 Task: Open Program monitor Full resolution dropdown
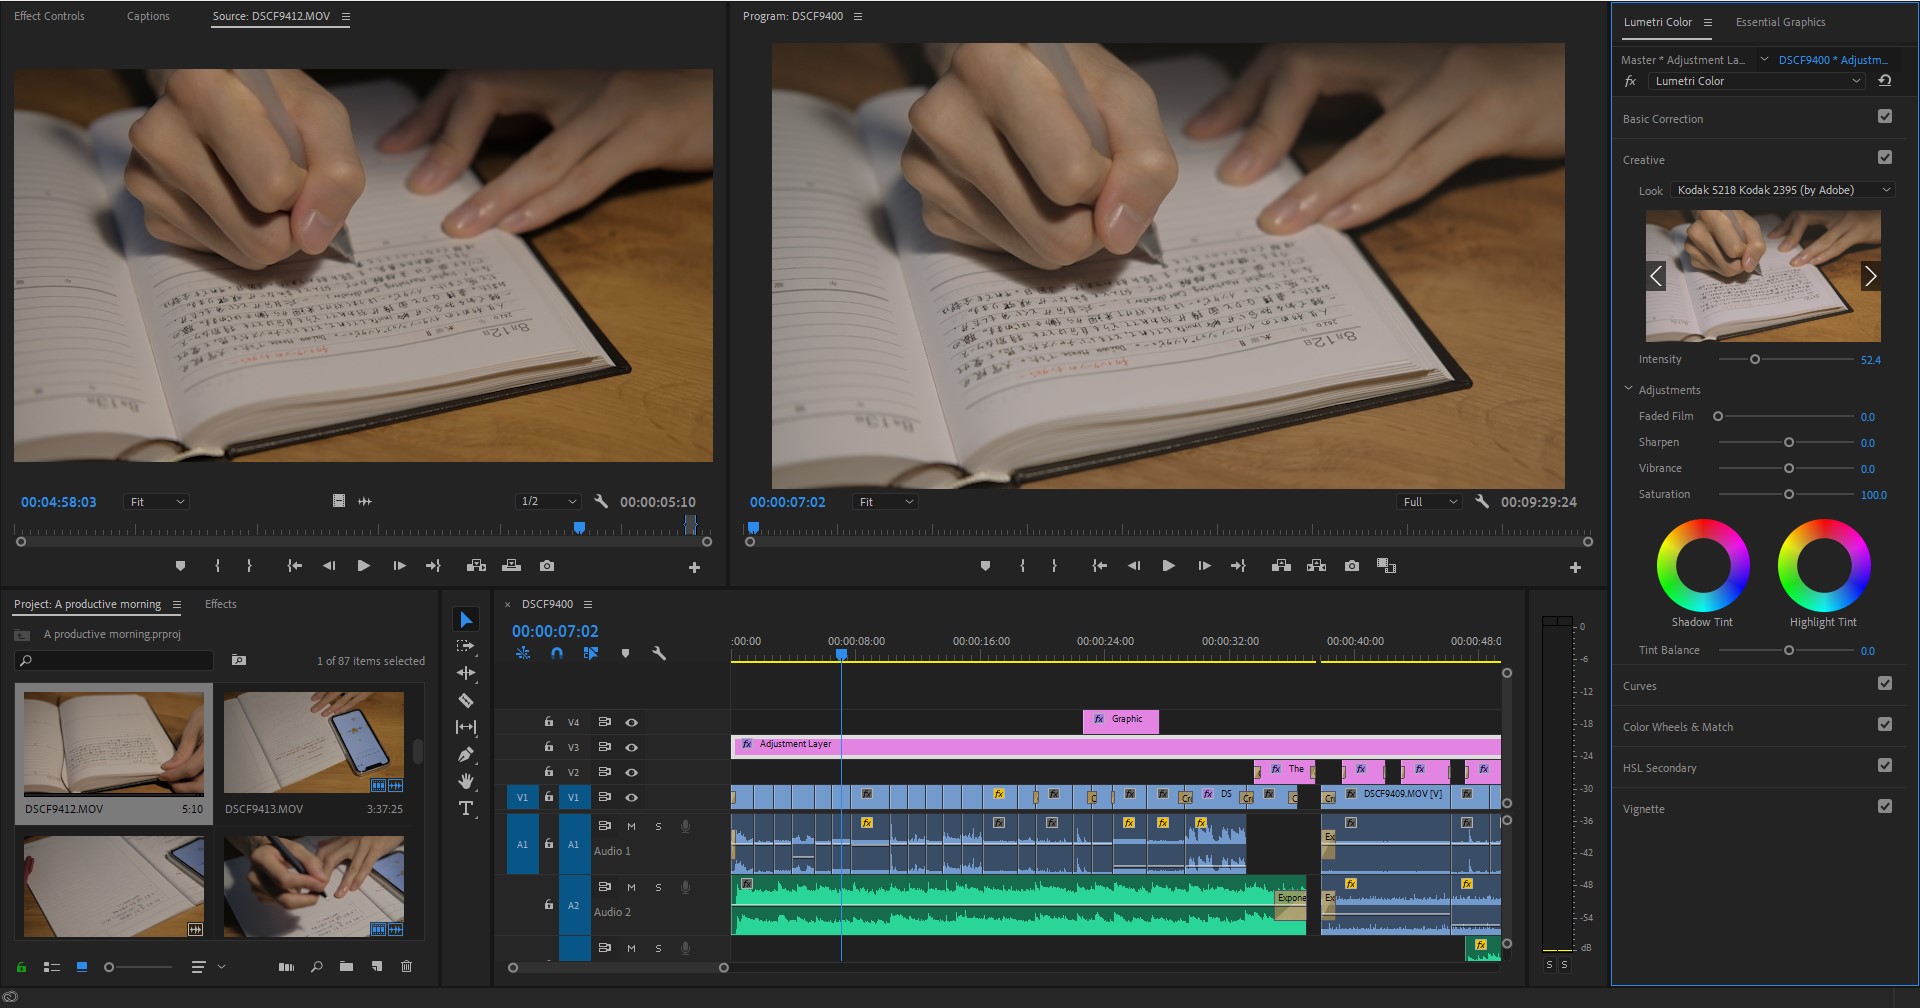(x=1430, y=502)
